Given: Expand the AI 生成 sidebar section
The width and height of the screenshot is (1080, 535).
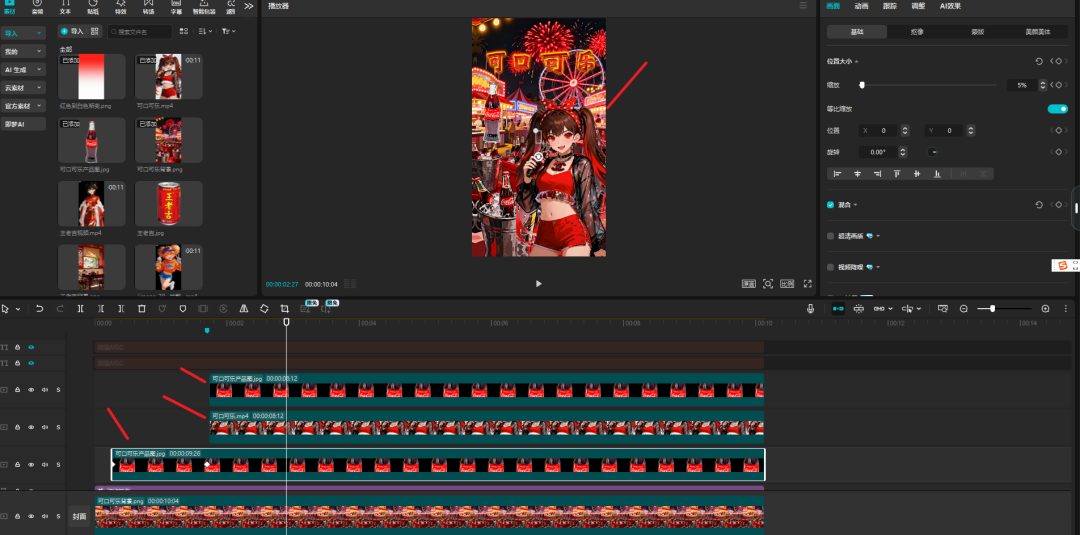Looking at the screenshot, I should [24, 70].
